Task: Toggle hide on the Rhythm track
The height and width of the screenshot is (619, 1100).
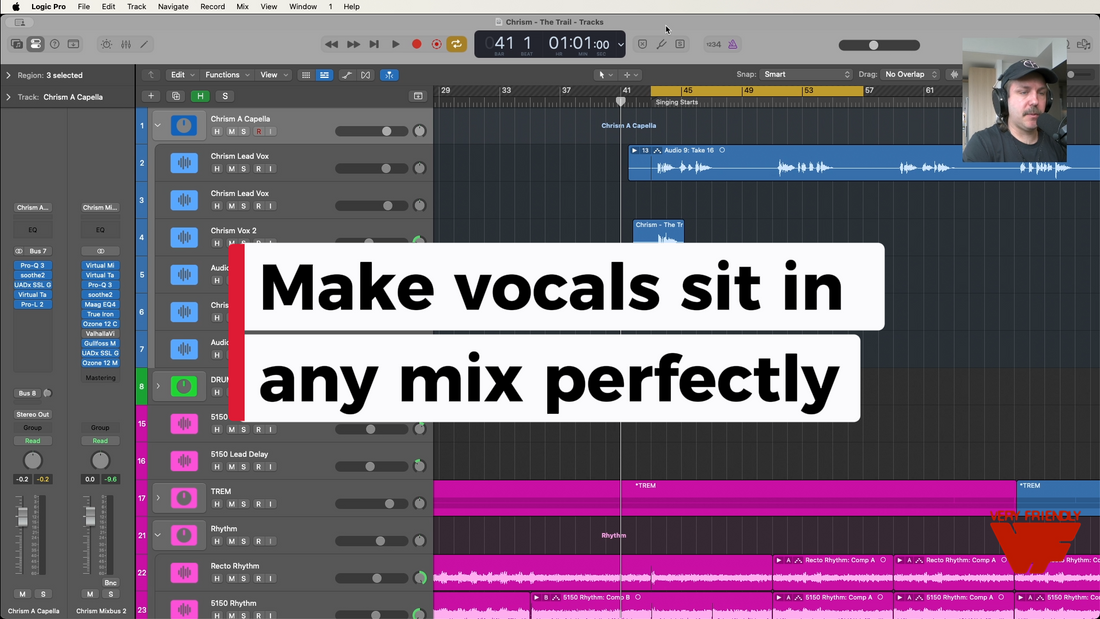Action: pos(217,542)
